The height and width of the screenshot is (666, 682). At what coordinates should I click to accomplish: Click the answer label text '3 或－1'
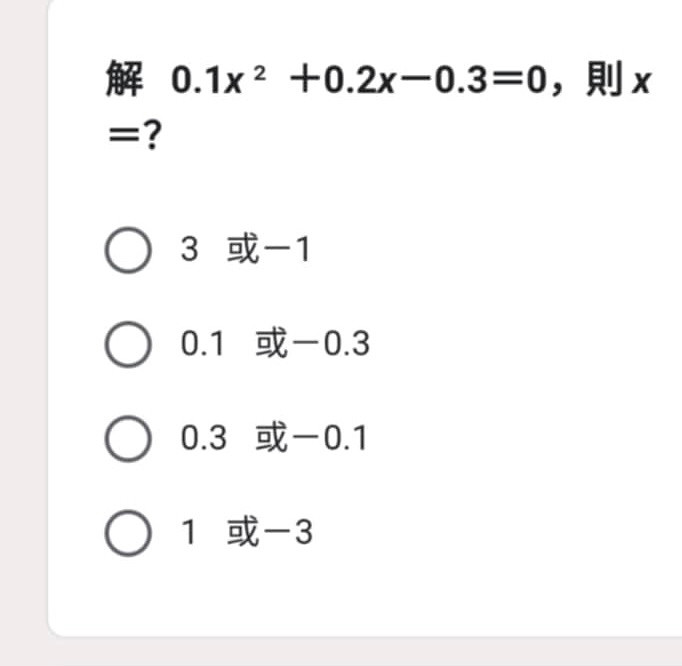(x=246, y=249)
